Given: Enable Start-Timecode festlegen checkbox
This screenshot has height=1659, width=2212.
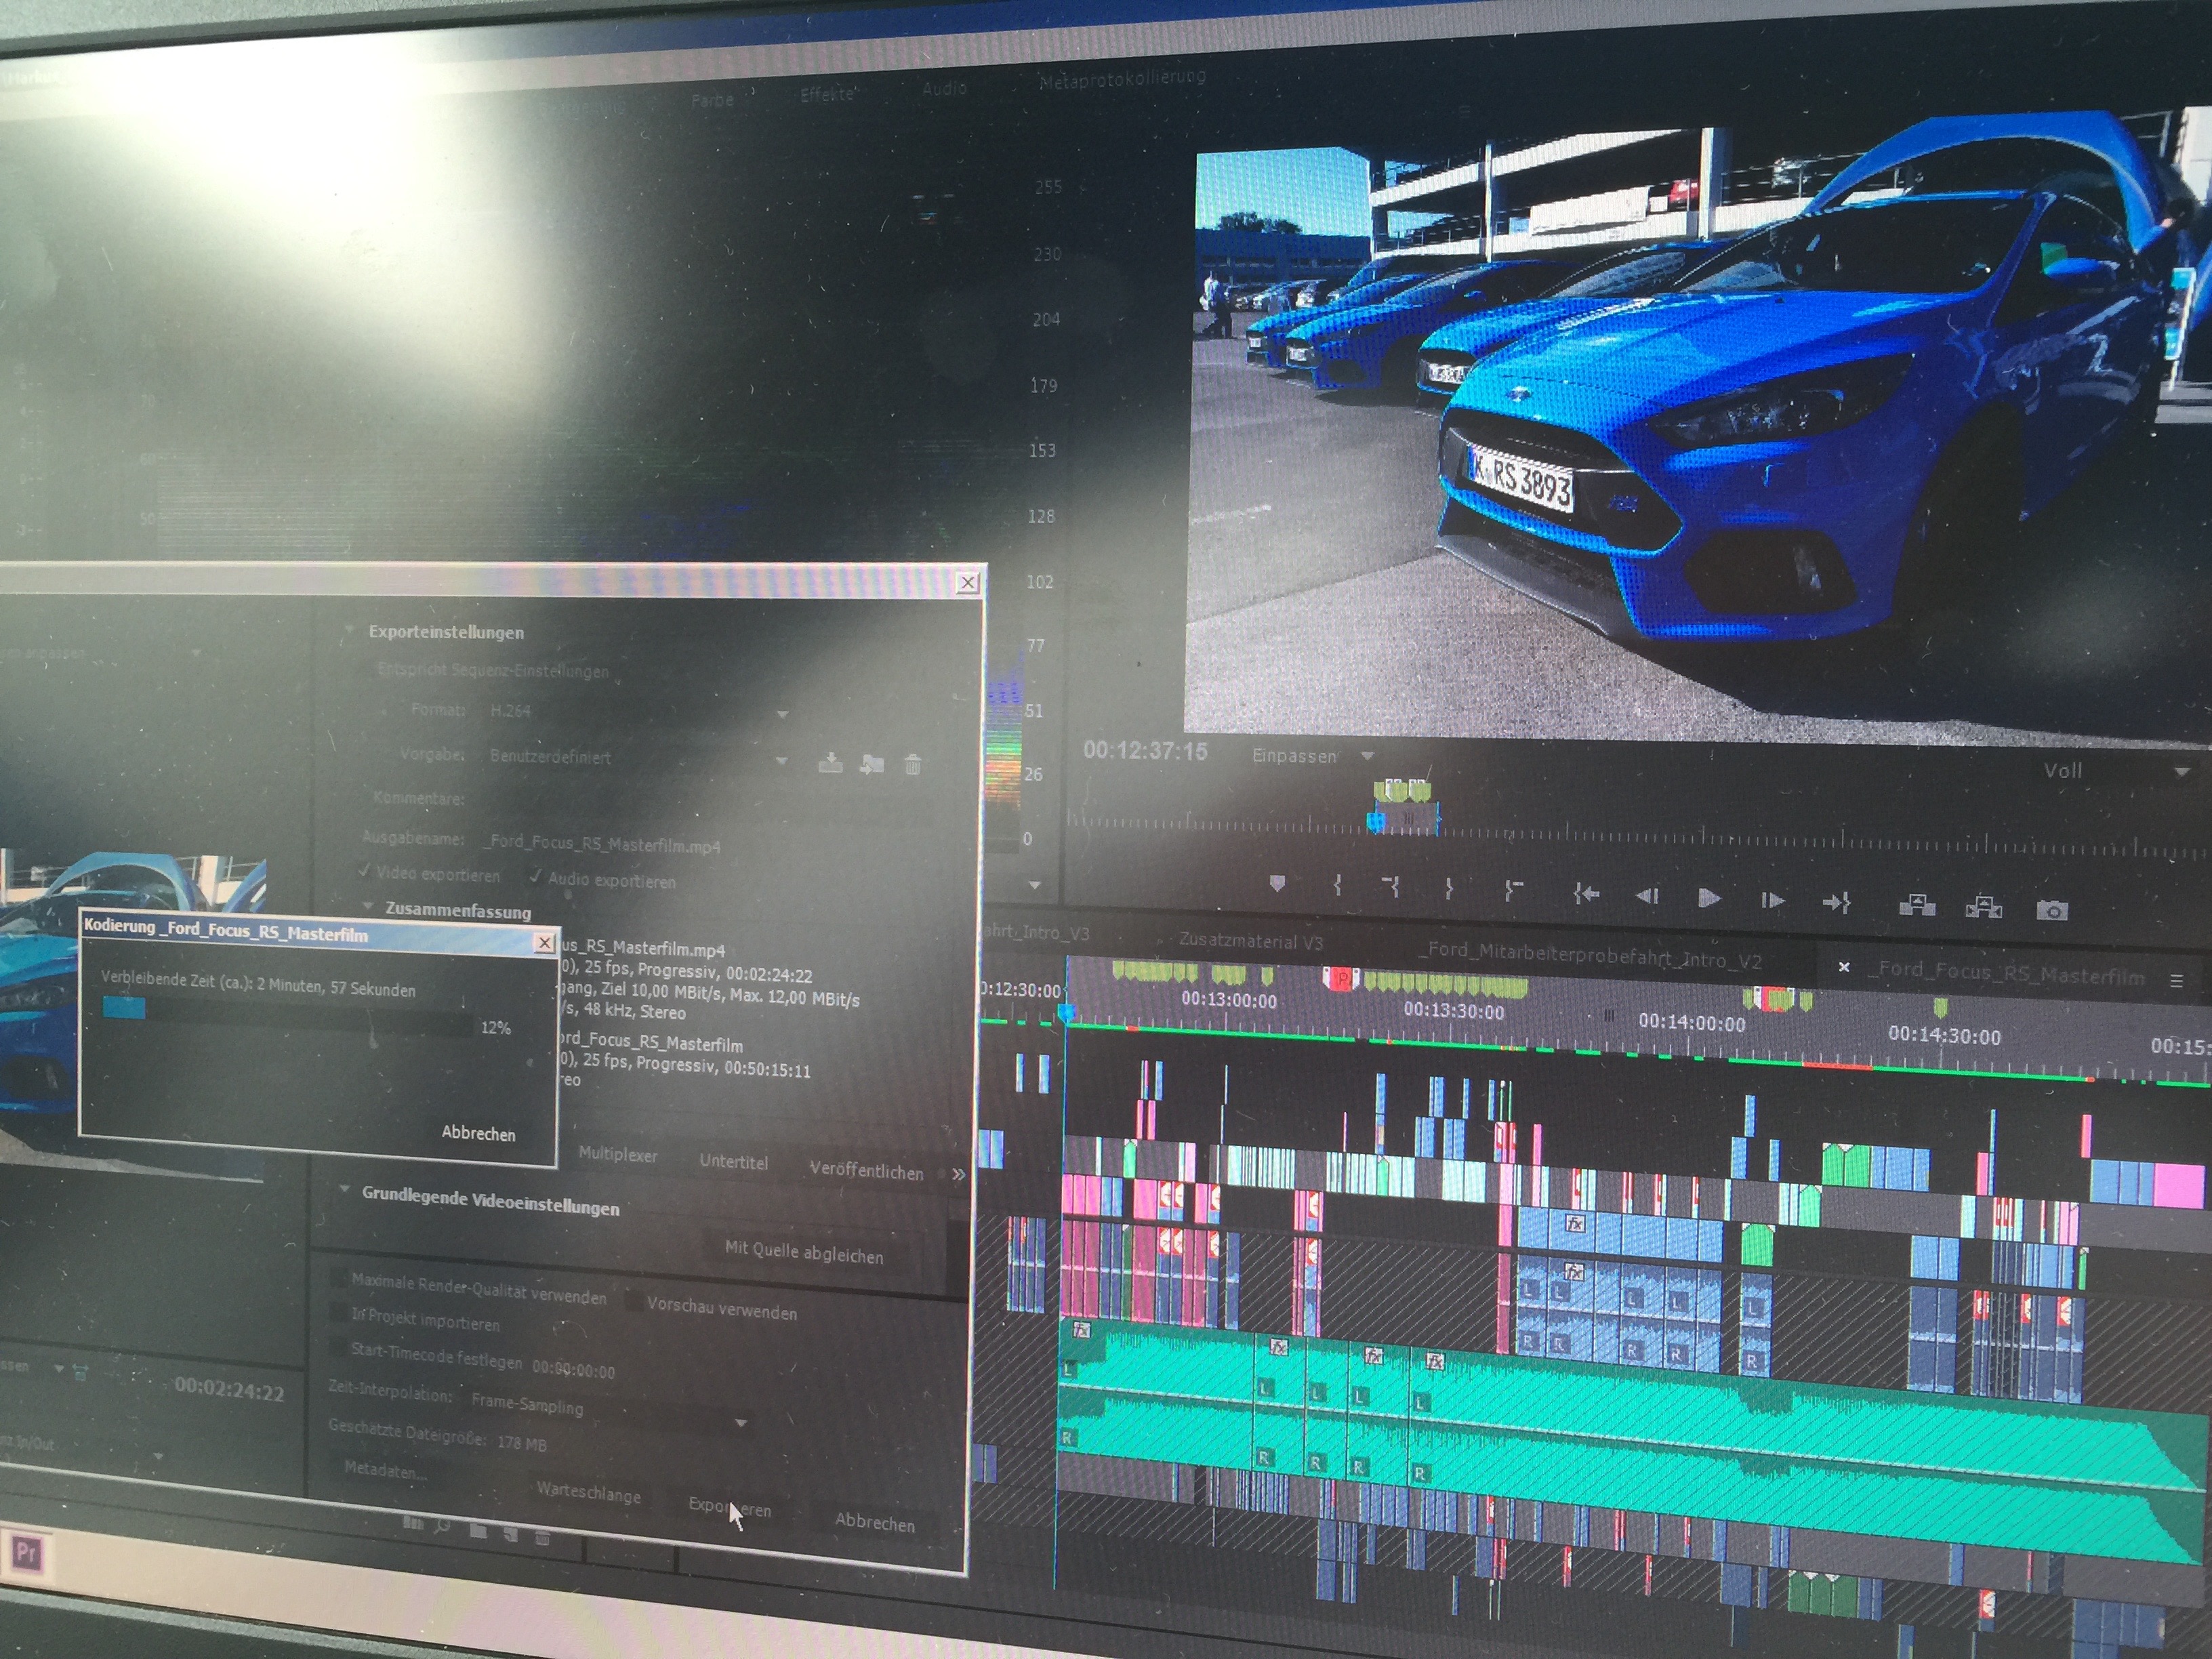Looking at the screenshot, I should 340,1346.
